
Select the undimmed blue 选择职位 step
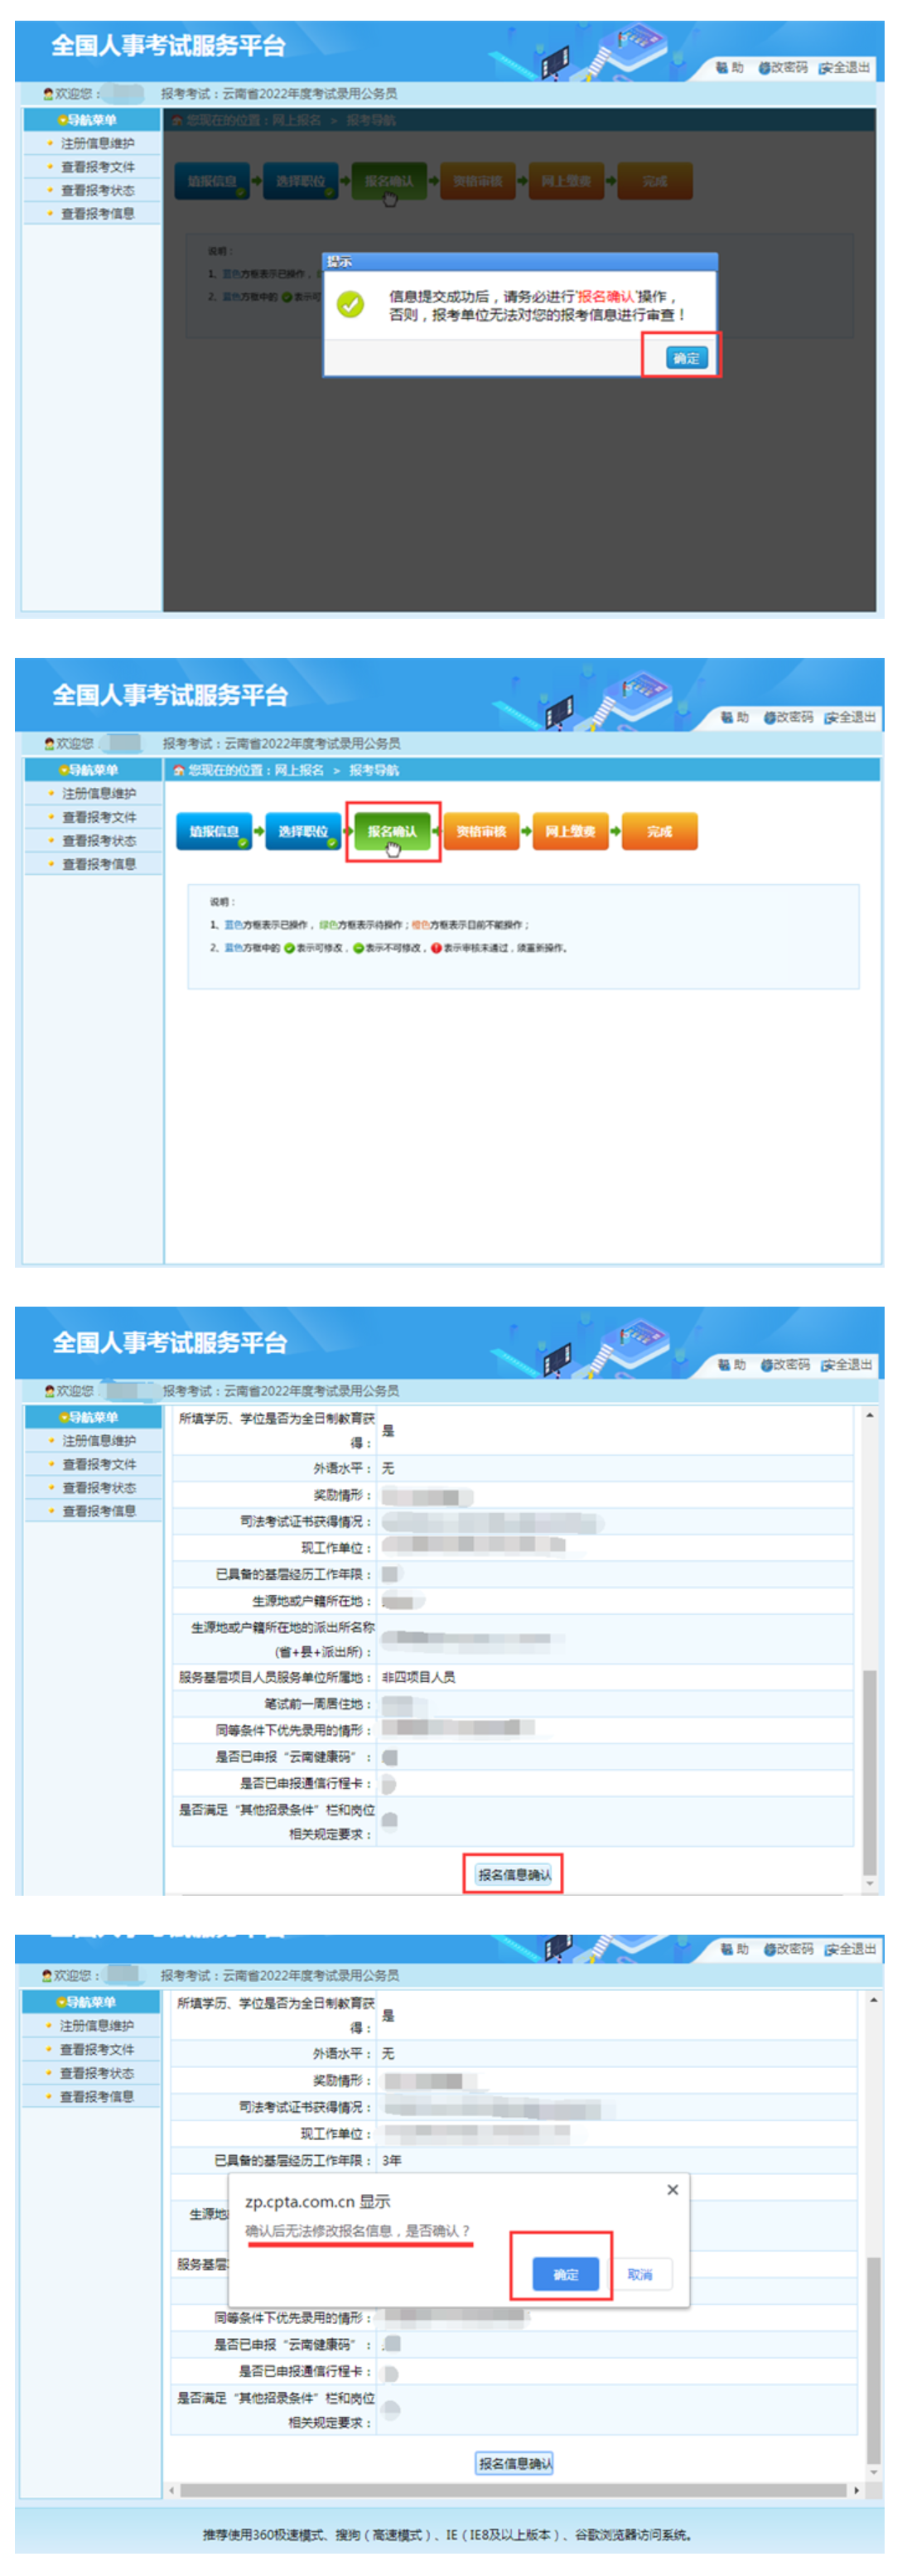pos(303,831)
